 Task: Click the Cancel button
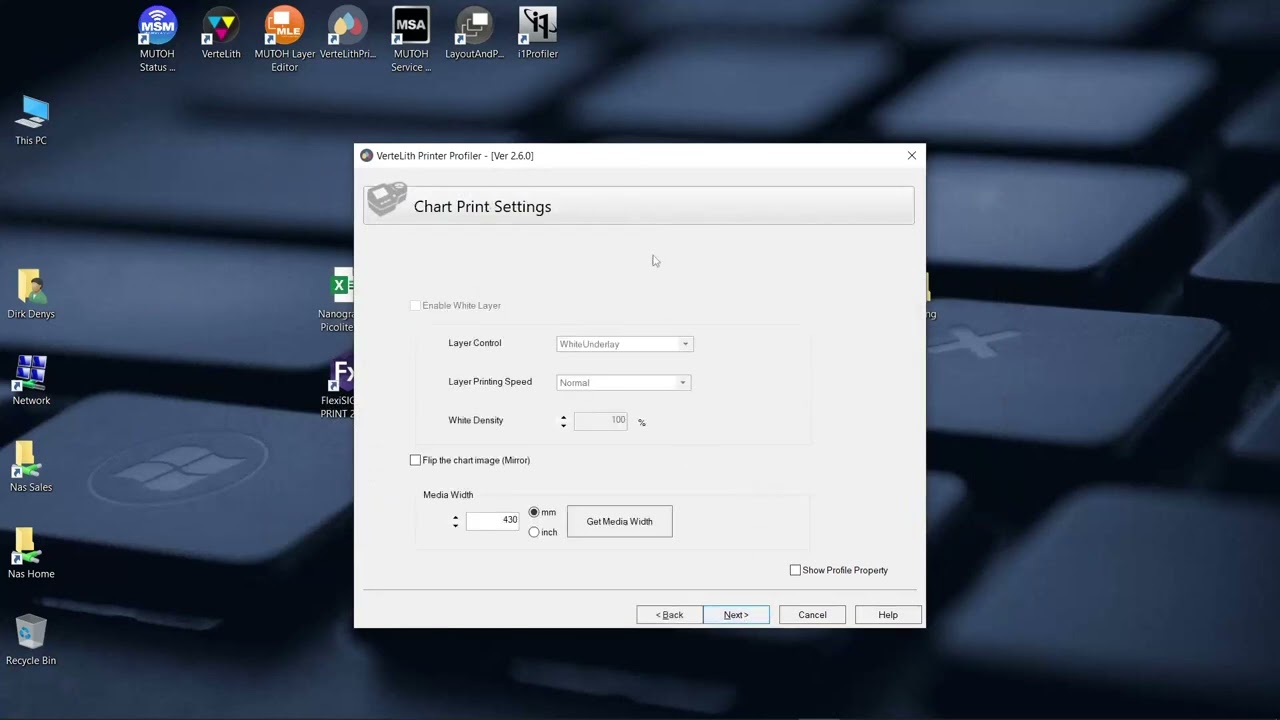tap(812, 615)
